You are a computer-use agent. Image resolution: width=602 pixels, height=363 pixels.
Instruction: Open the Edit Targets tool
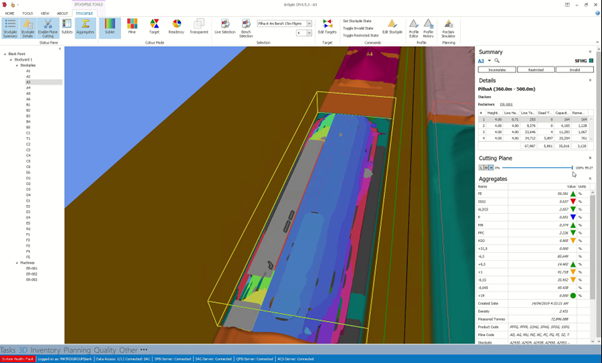click(x=327, y=27)
